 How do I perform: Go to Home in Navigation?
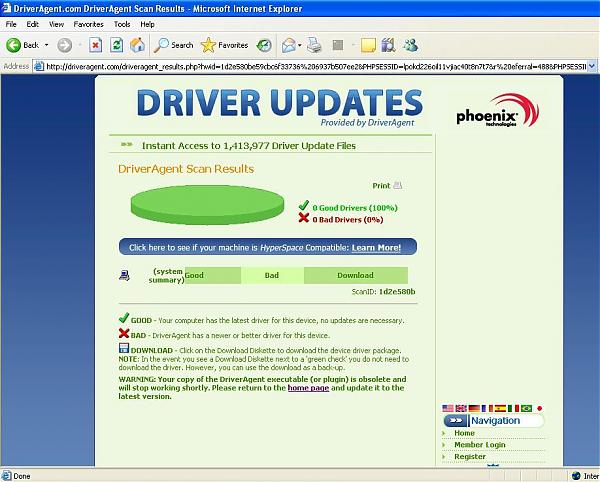coord(464,433)
